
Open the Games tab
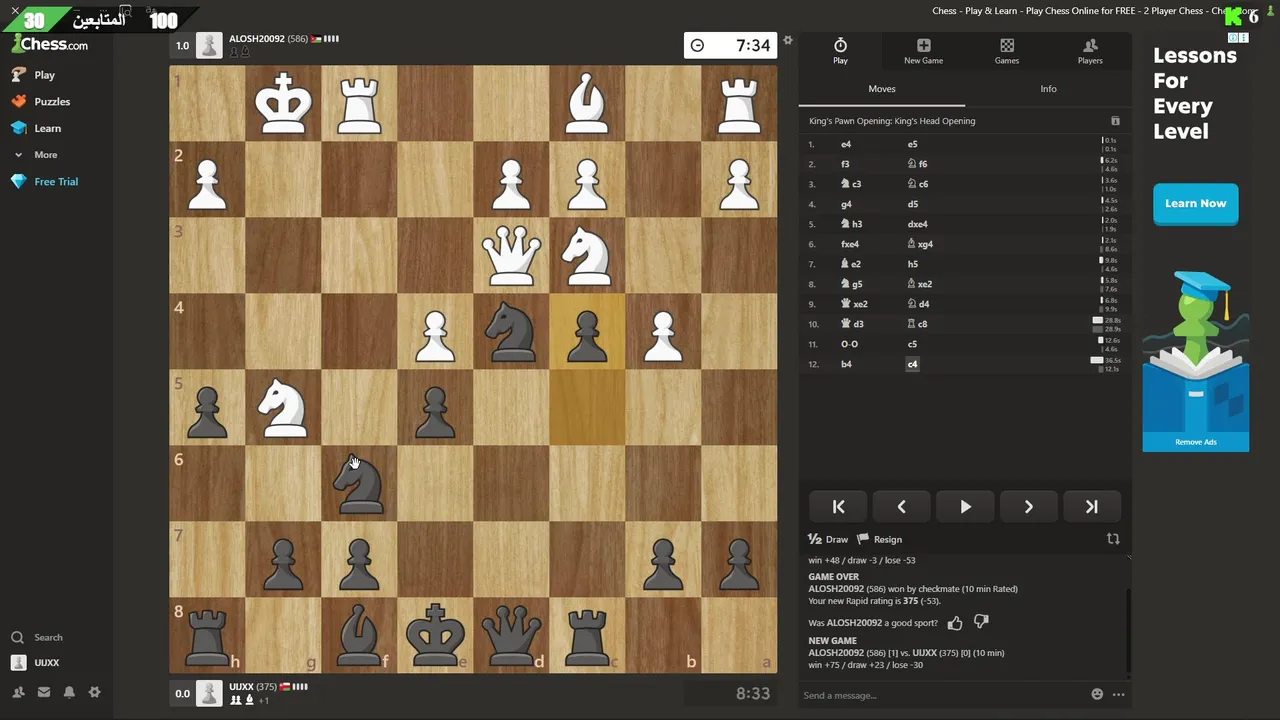(x=1007, y=51)
